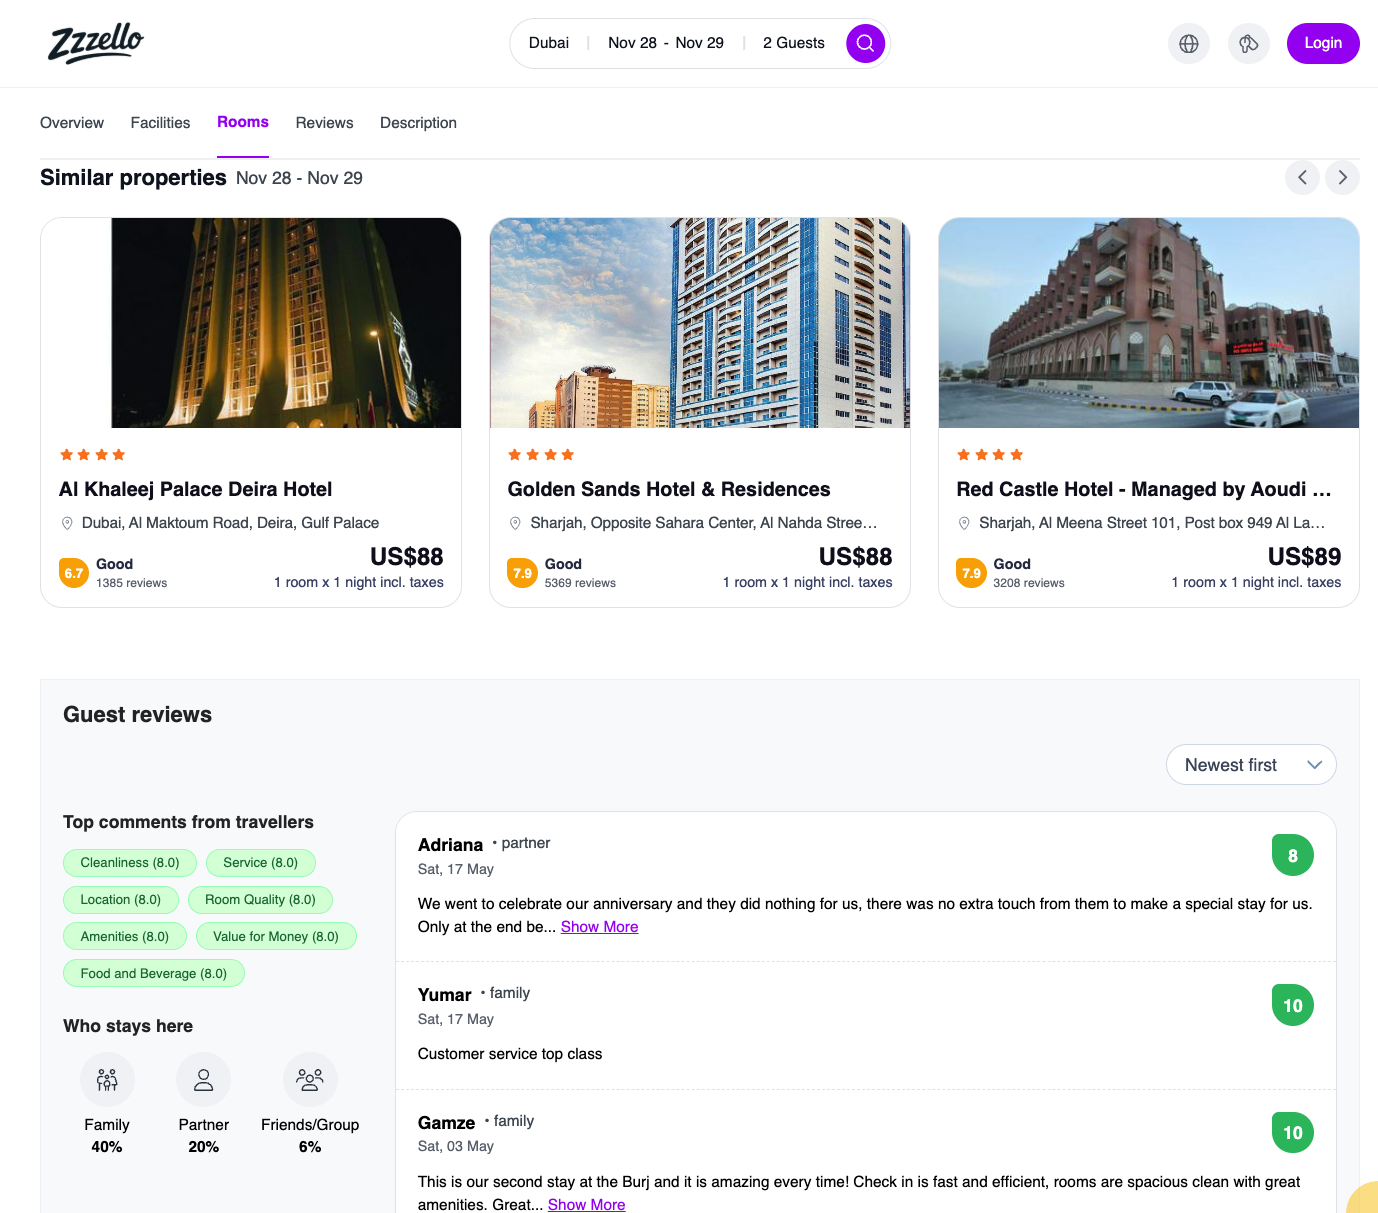This screenshot has height=1213, width=1378.
Task: Open the 2 Guests selector
Action: tap(793, 43)
